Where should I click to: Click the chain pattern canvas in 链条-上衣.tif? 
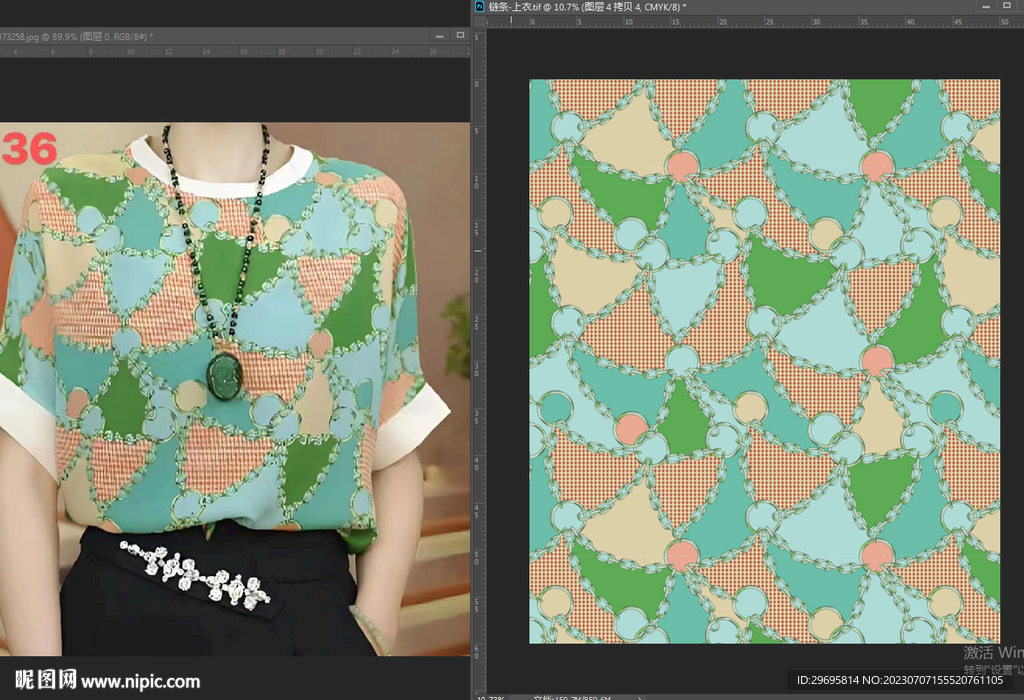click(764, 360)
